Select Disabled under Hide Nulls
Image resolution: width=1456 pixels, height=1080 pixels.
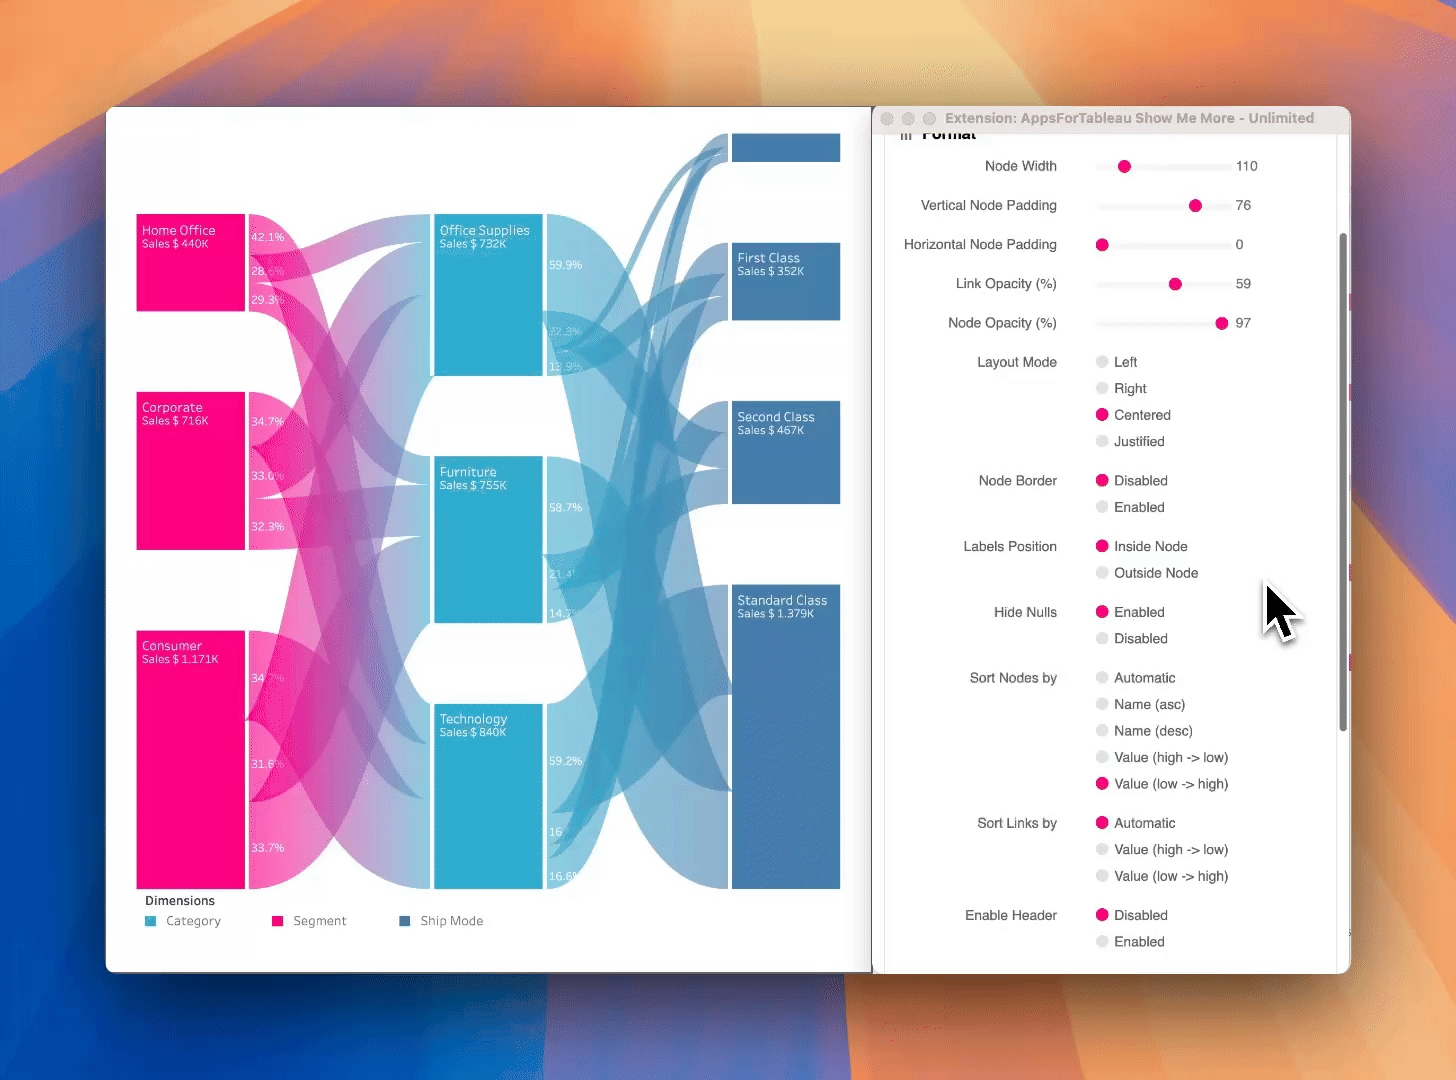click(1102, 638)
